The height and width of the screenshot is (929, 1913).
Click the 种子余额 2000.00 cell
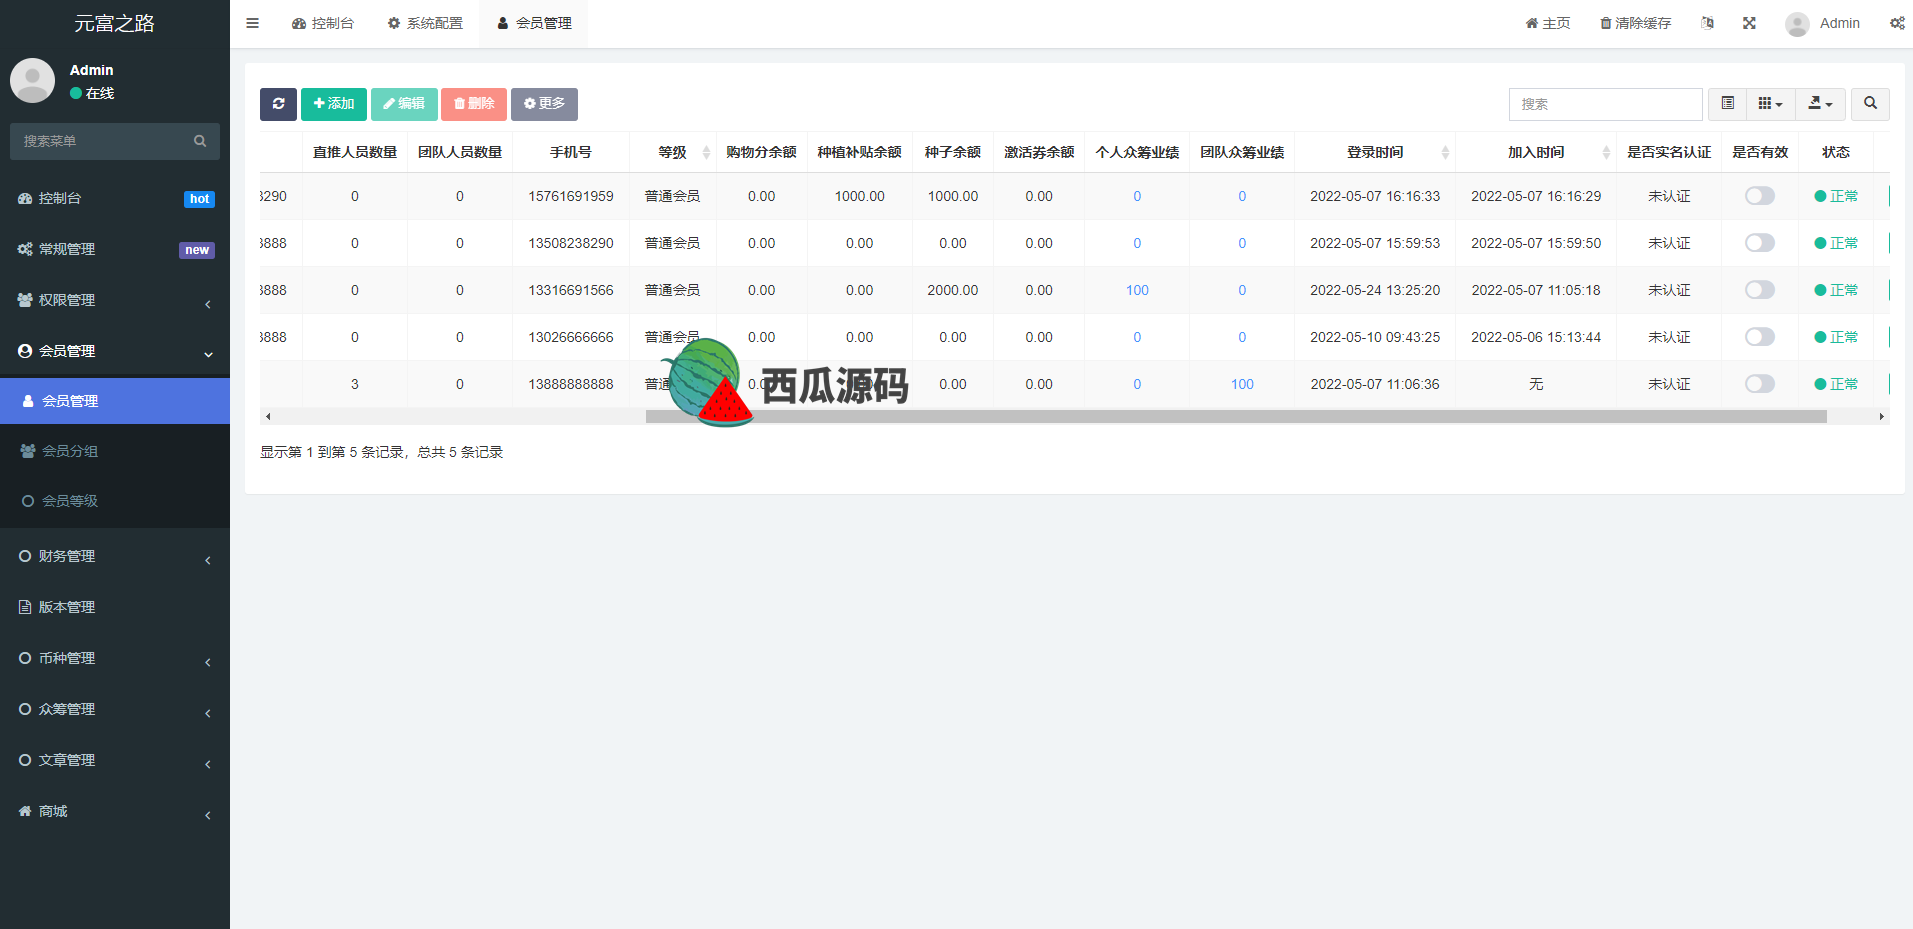953,290
